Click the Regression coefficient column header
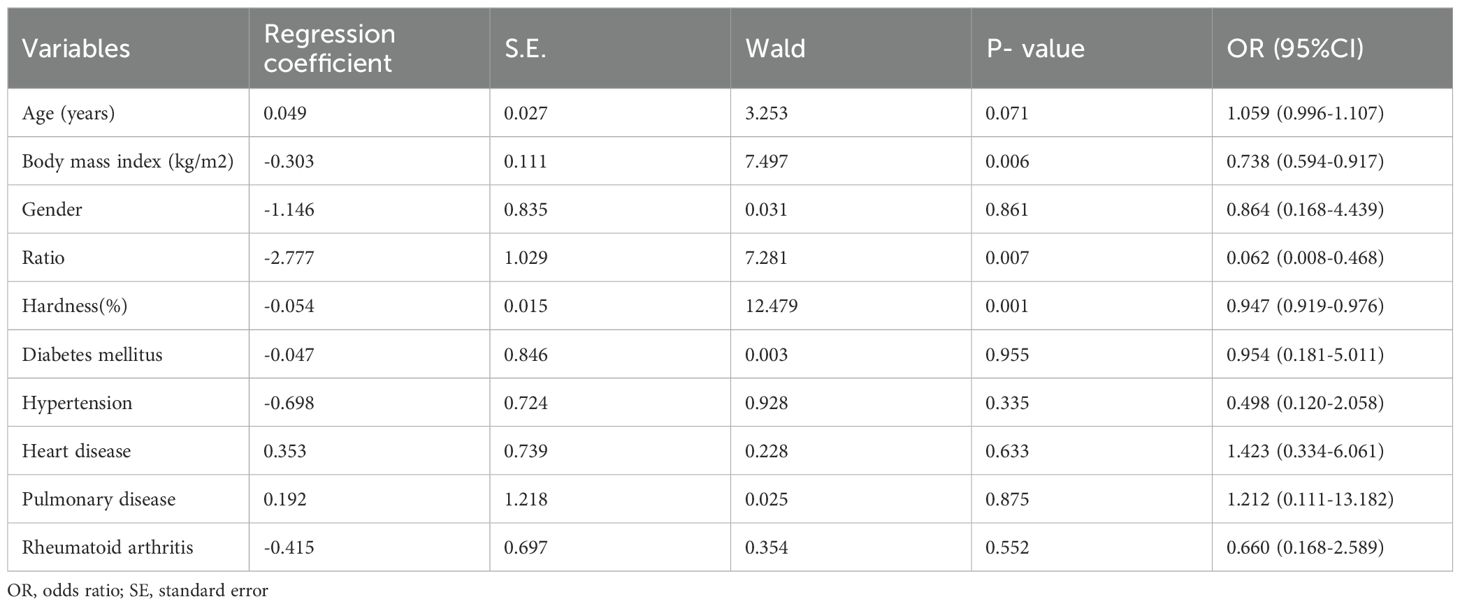Viewport: 1460px width, 606px height. tap(329, 48)
